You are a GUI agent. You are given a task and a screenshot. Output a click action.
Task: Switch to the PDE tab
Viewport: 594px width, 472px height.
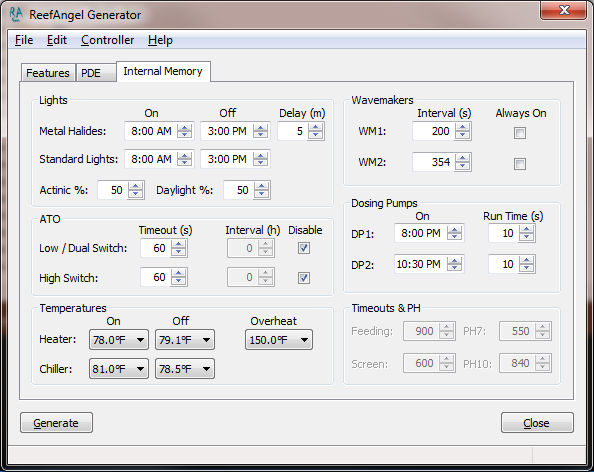pyautogui.click(x=95, y=73)
